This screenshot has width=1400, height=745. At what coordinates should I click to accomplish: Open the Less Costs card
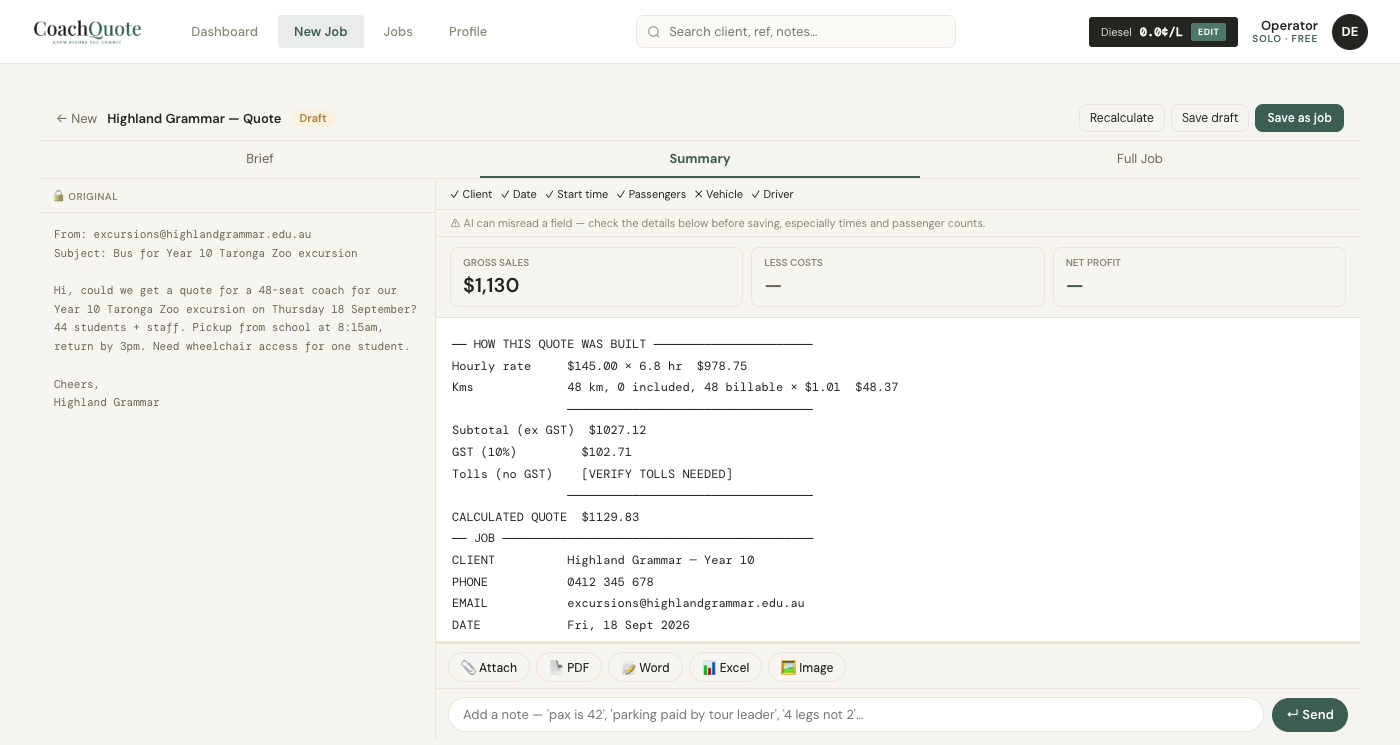tap(898, 277)
